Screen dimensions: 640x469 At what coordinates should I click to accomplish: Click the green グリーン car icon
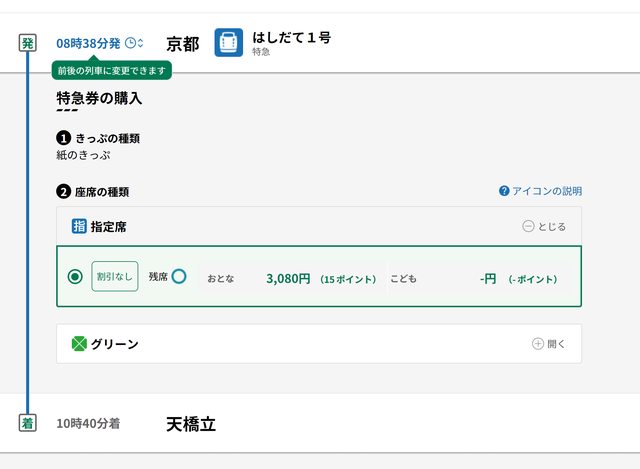(80, 344)
